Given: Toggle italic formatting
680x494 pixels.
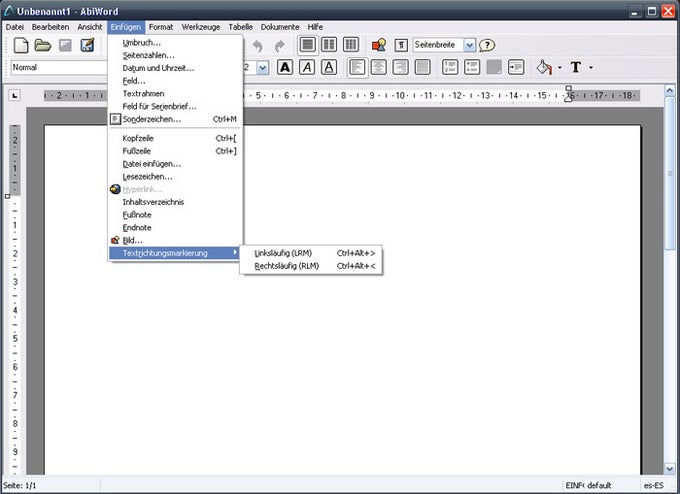Looking at the screenshot, I should tap(307, 67).
